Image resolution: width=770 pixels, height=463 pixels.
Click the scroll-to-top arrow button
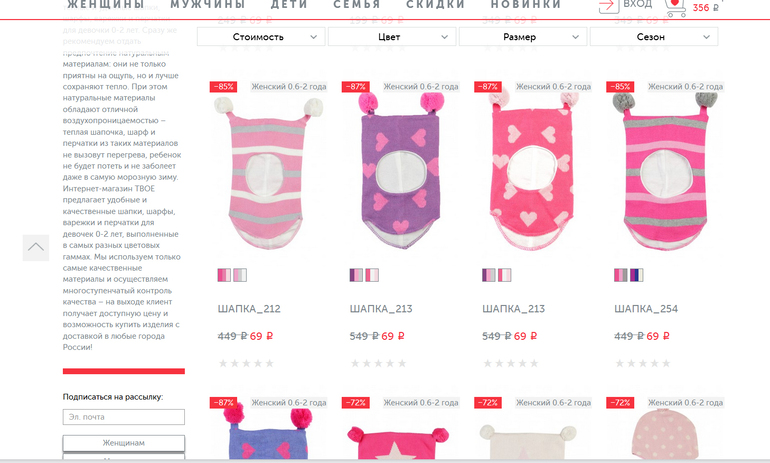pyautogui.click(x=36, y=247)
